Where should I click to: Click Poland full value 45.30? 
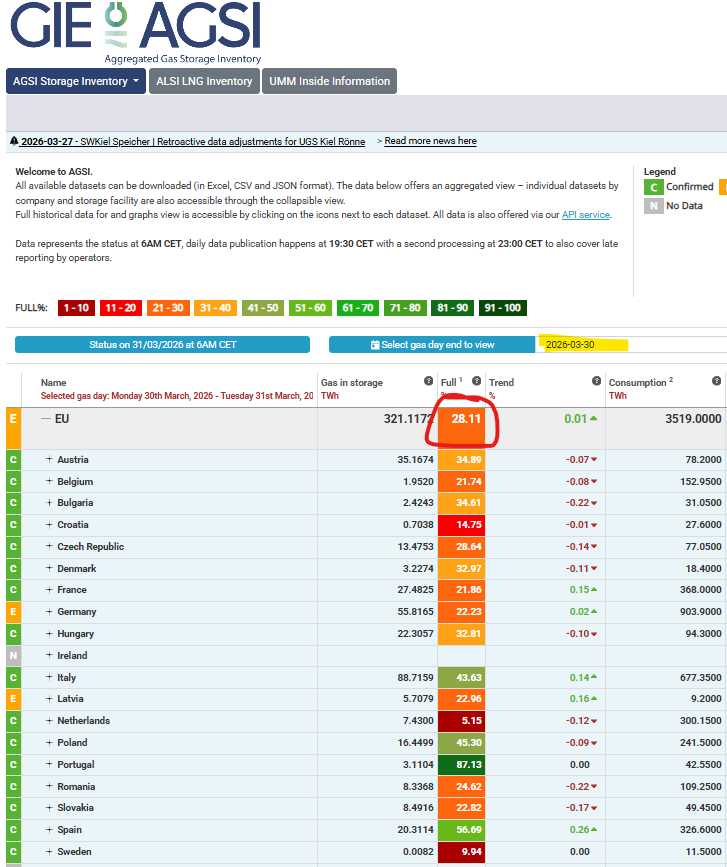(462, 743)
